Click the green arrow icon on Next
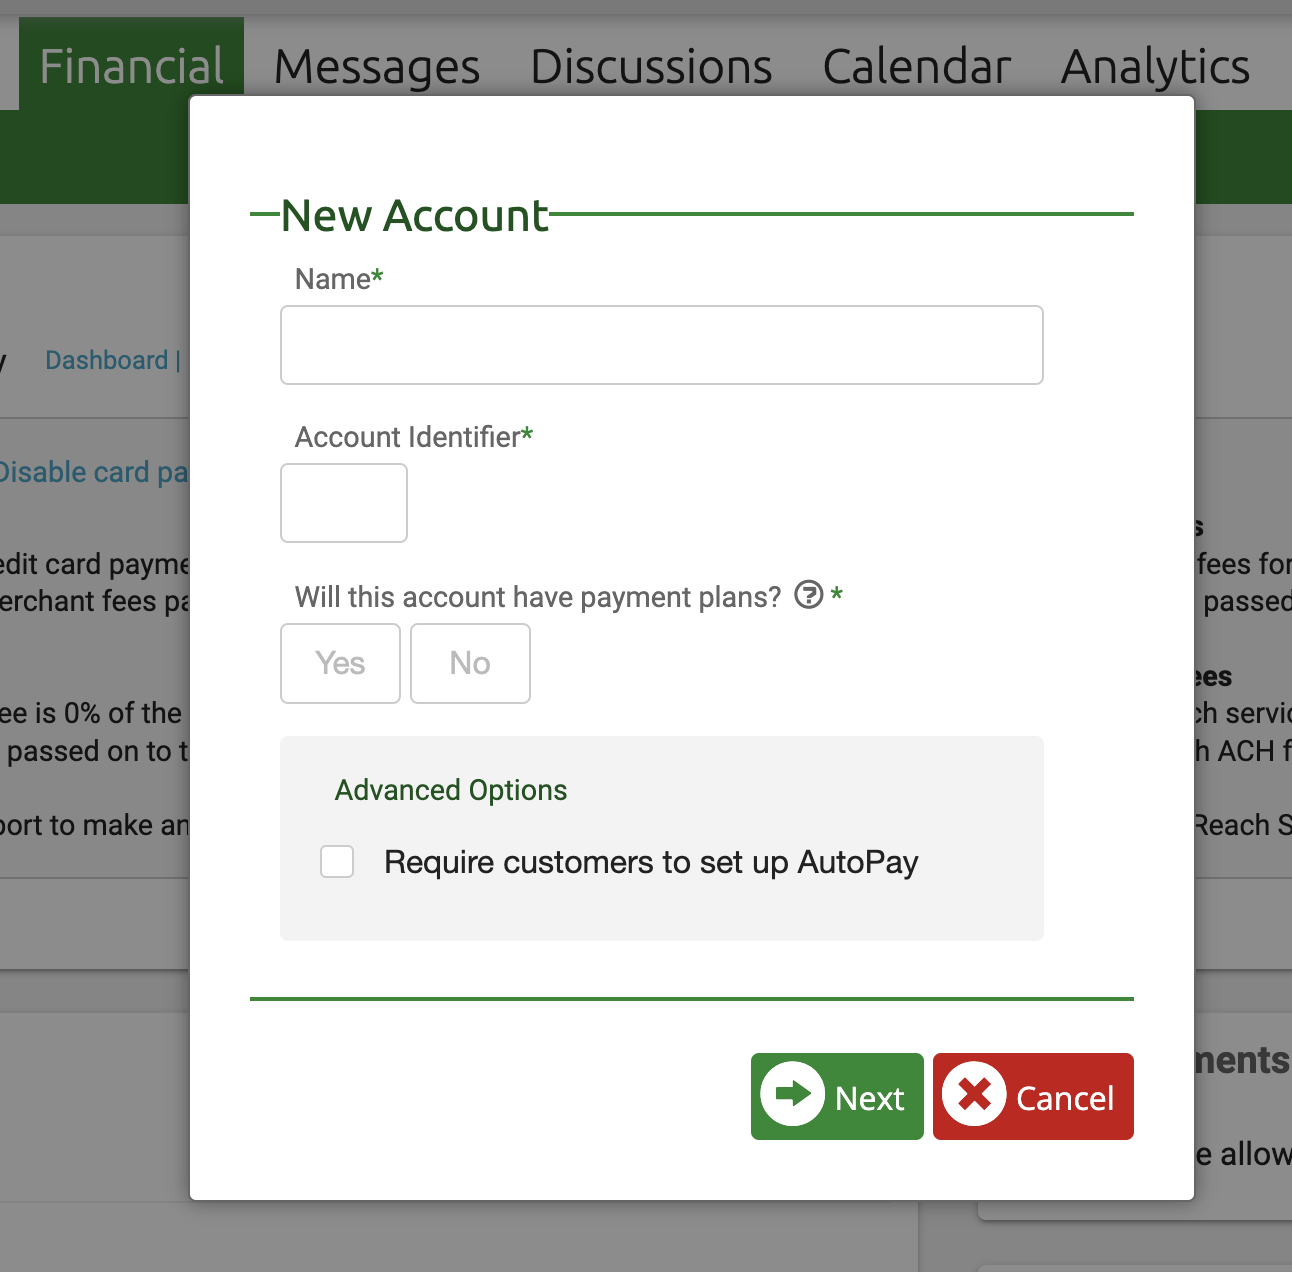This screenshot has height=1272, width=1292. pyautogui.click(x=792, y=1094)
